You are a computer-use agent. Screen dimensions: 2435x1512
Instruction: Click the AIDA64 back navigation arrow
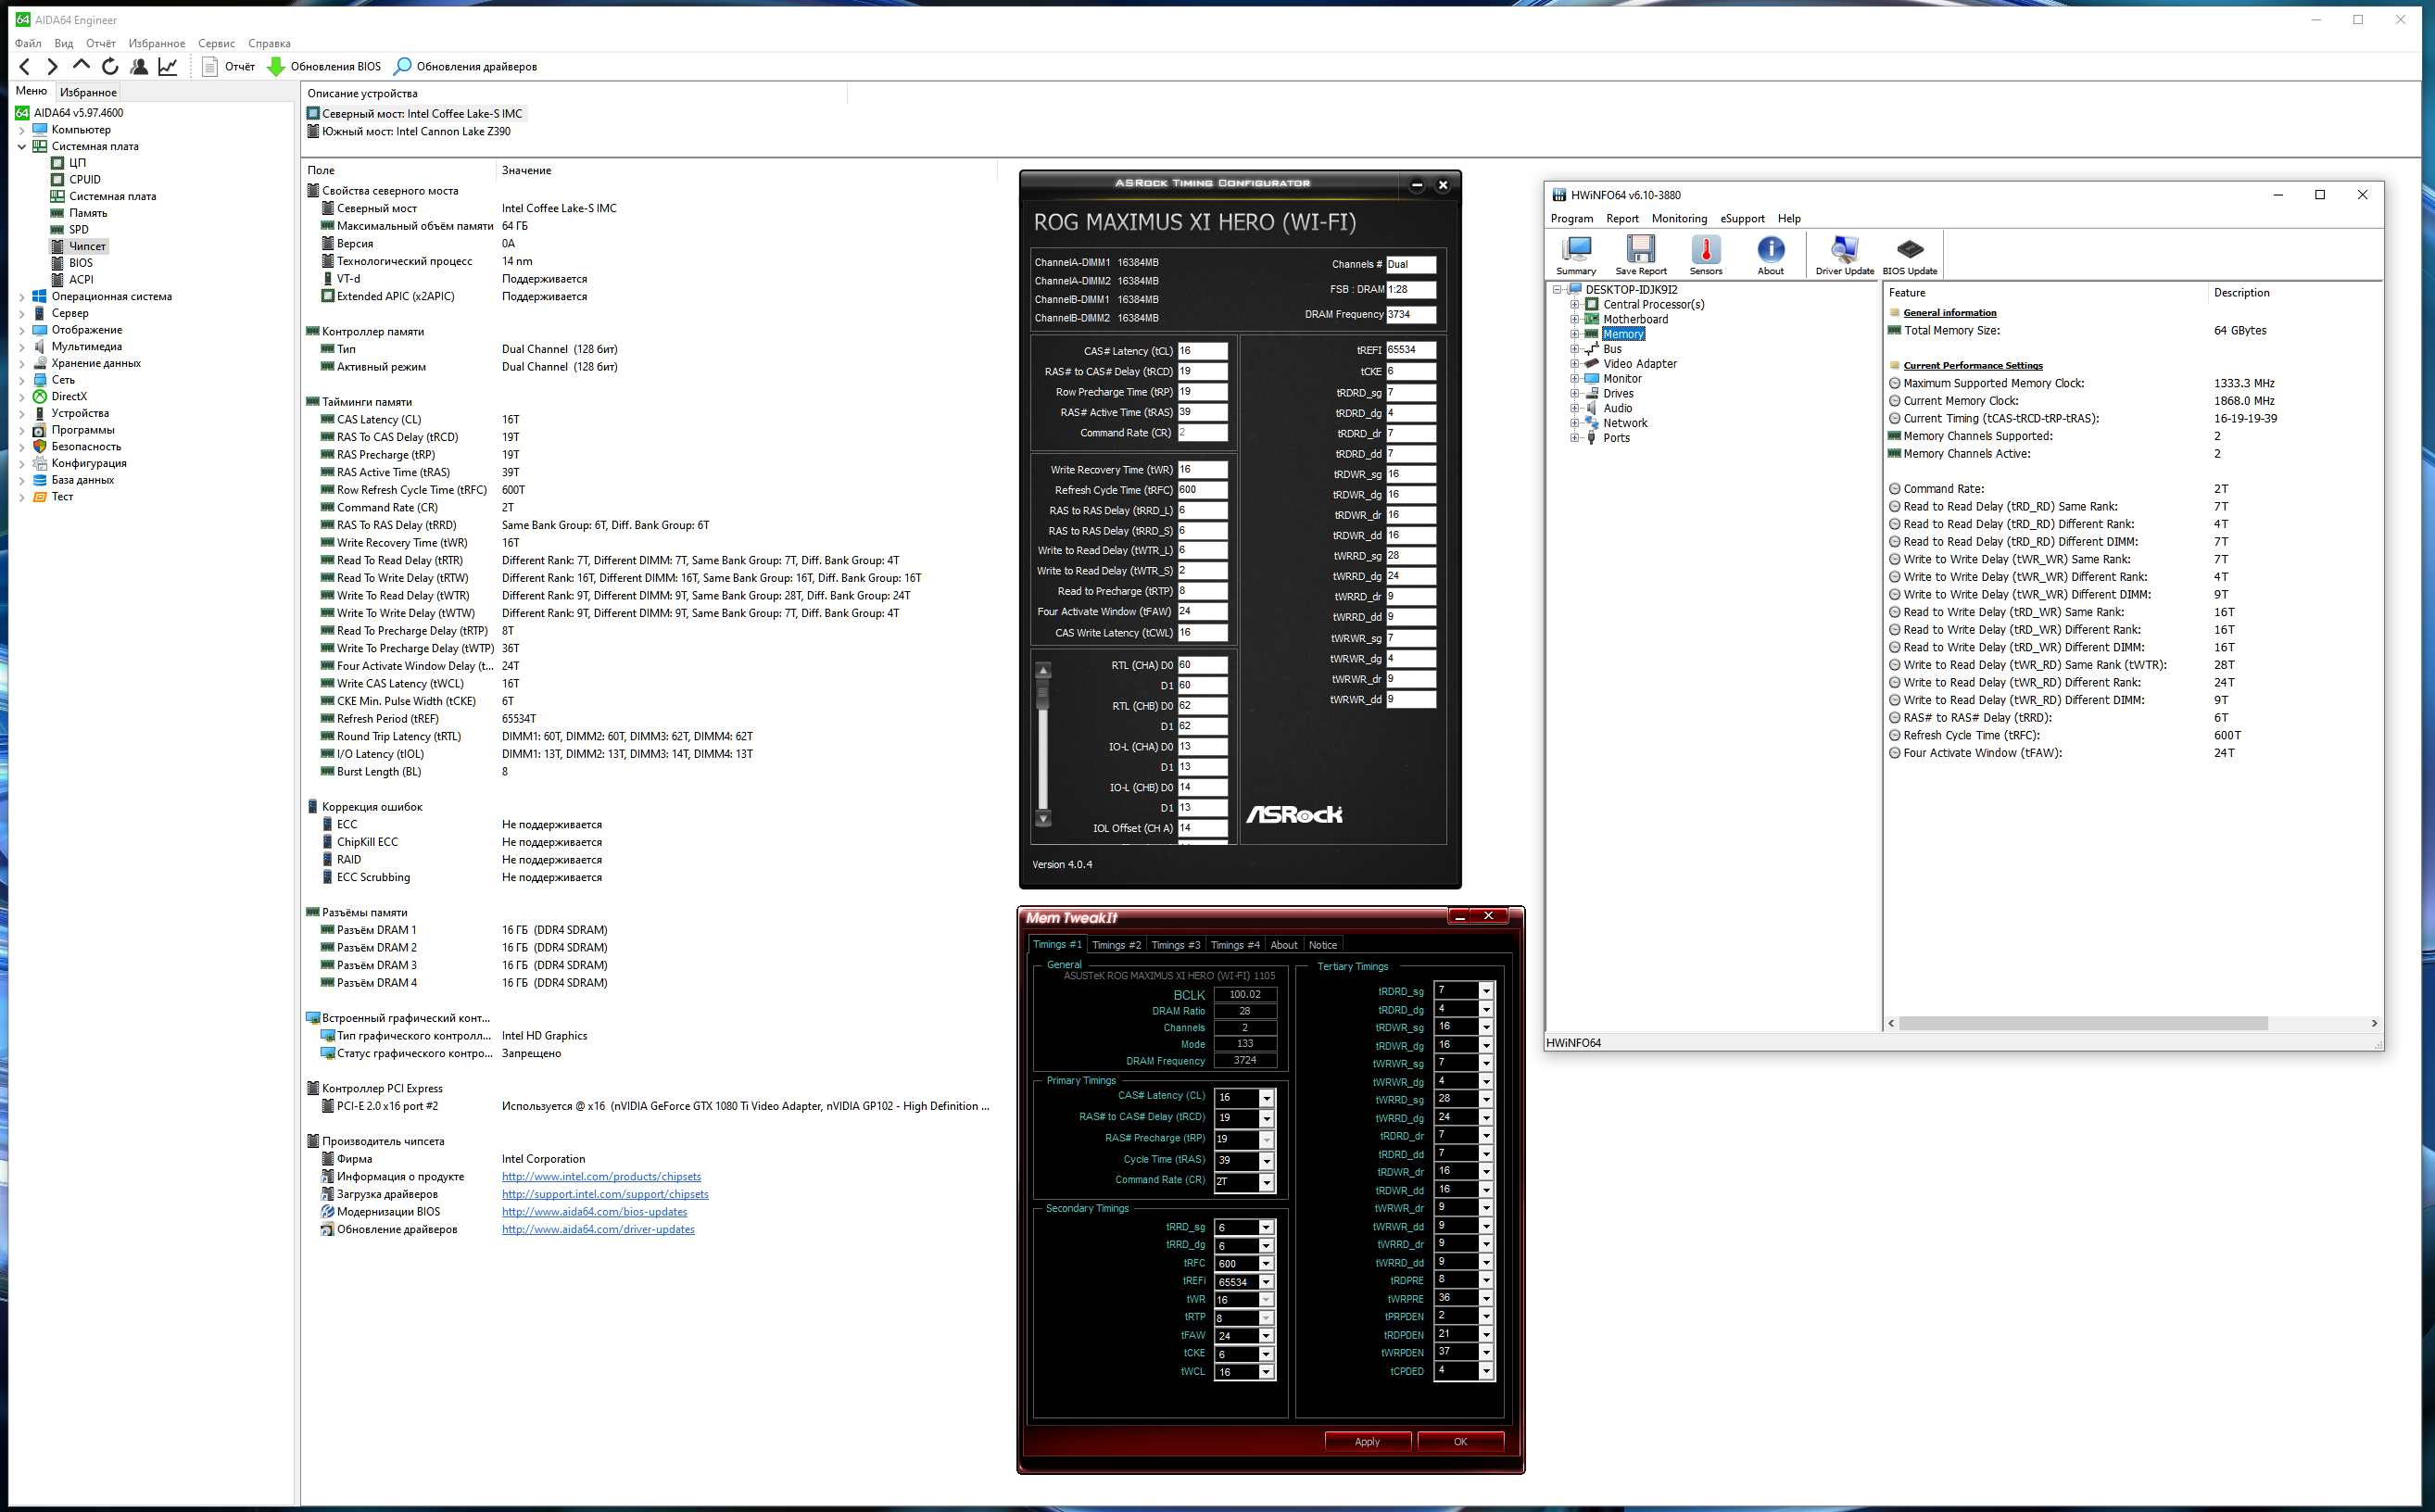click(25, 67)
